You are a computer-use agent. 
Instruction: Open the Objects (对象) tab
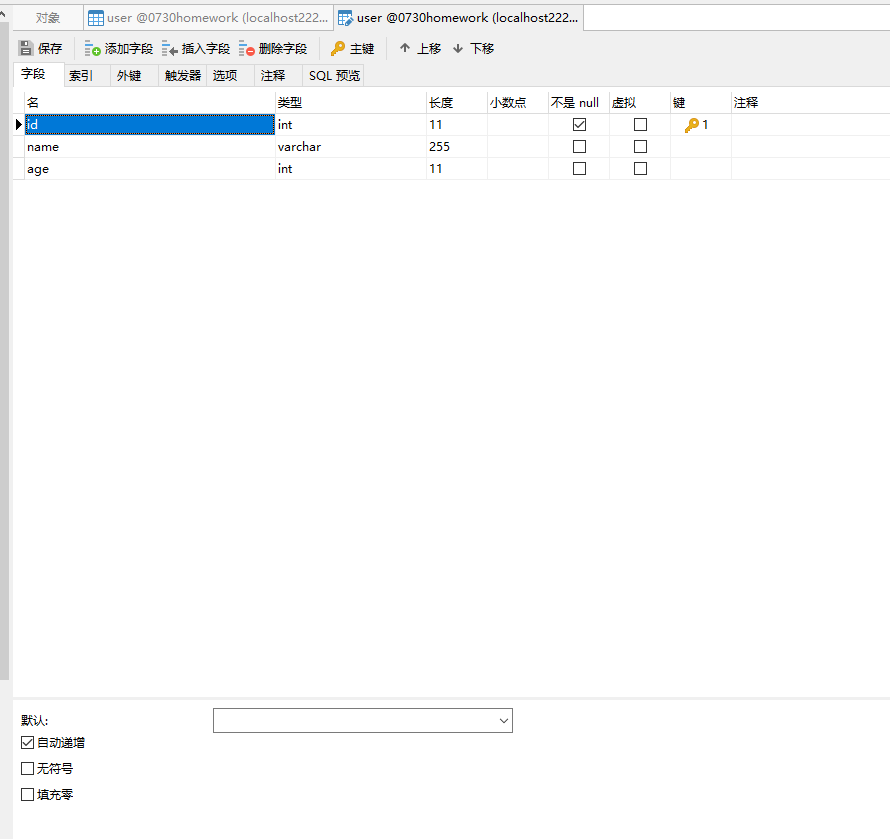(48, 18)
